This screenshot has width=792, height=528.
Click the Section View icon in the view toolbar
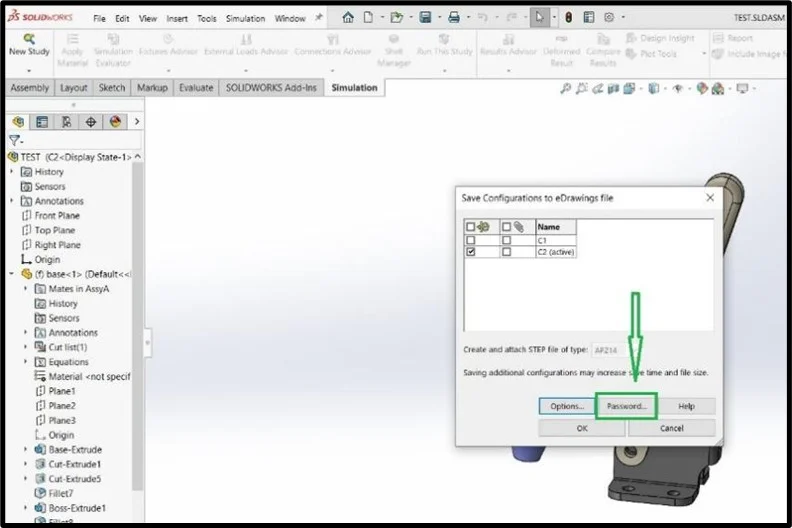coord(613,89)
